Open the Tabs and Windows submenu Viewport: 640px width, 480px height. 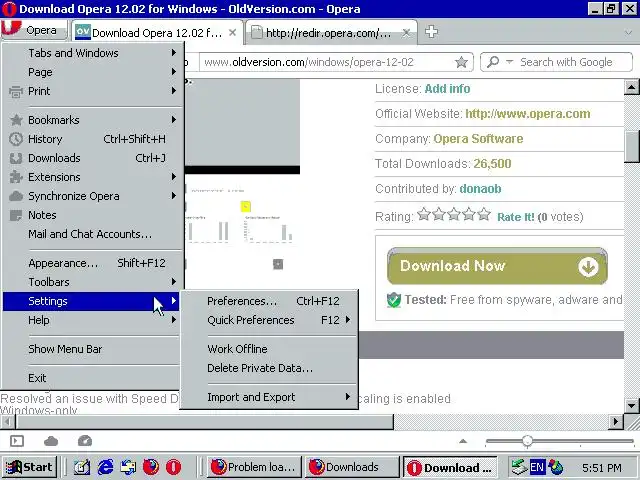click(x=92, y=53)
